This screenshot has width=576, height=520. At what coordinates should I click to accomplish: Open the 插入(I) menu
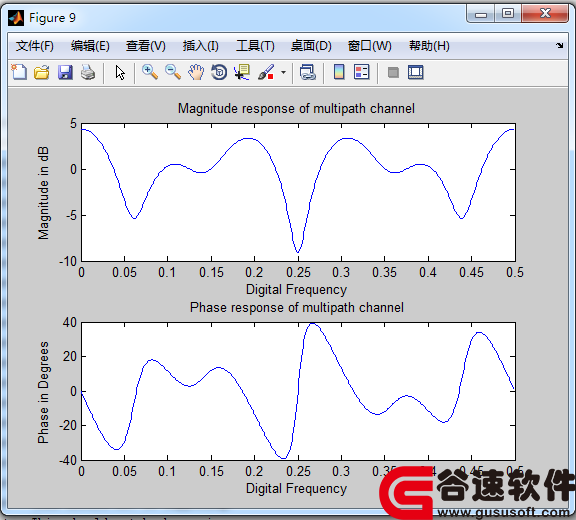click(x=201, y=46)
